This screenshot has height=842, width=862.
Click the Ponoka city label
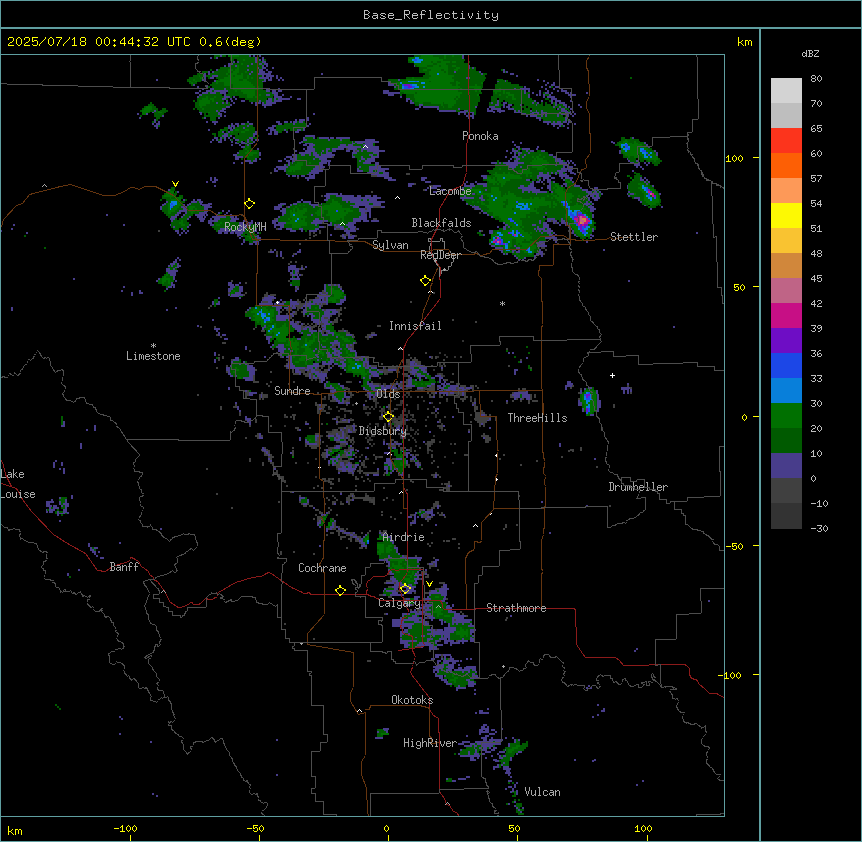point(480,136)
